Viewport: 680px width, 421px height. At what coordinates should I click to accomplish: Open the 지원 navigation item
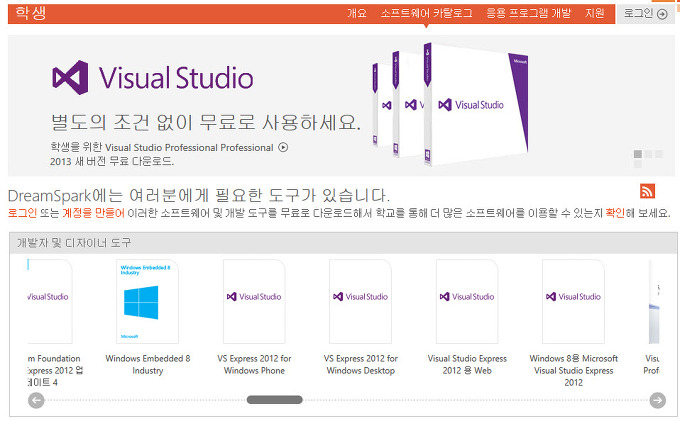[x=594, y=14]
